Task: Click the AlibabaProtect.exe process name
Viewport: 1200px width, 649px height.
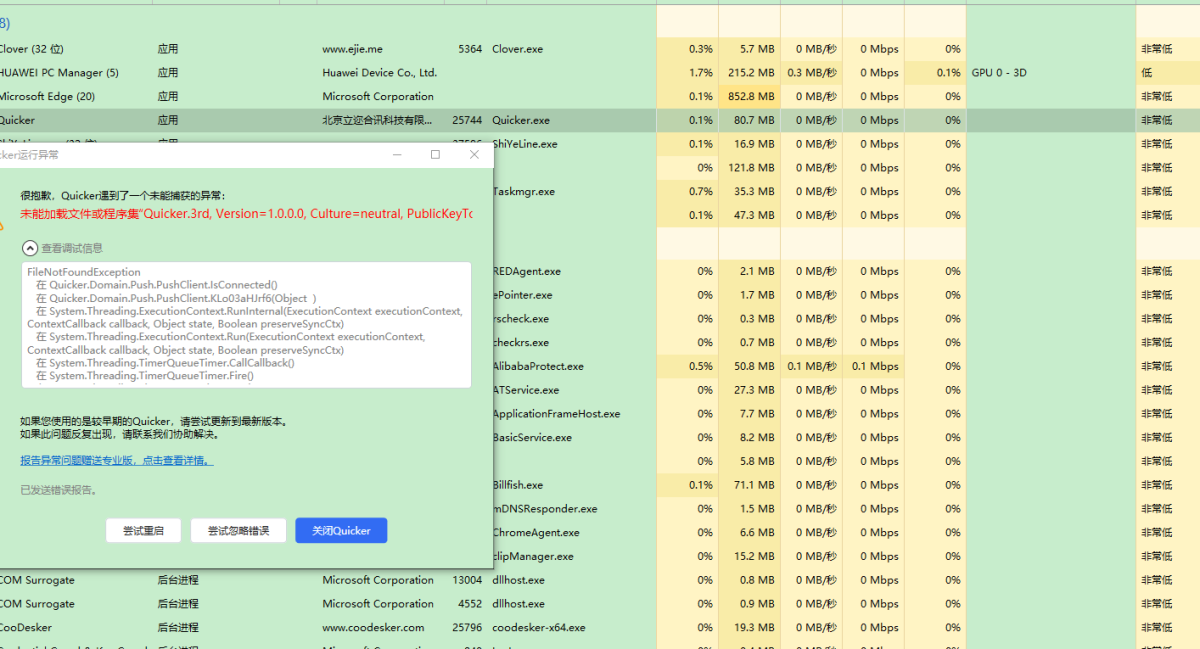Action: pos(538,366)
